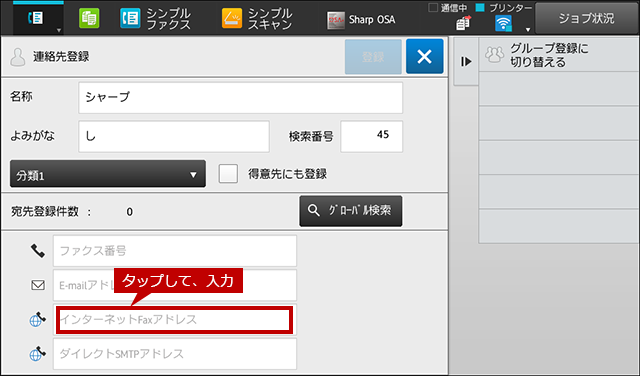The height and width of the screenshot is (376, 640).
Task: Open the シンプルファクス mode
Action: tap(156, 19)
